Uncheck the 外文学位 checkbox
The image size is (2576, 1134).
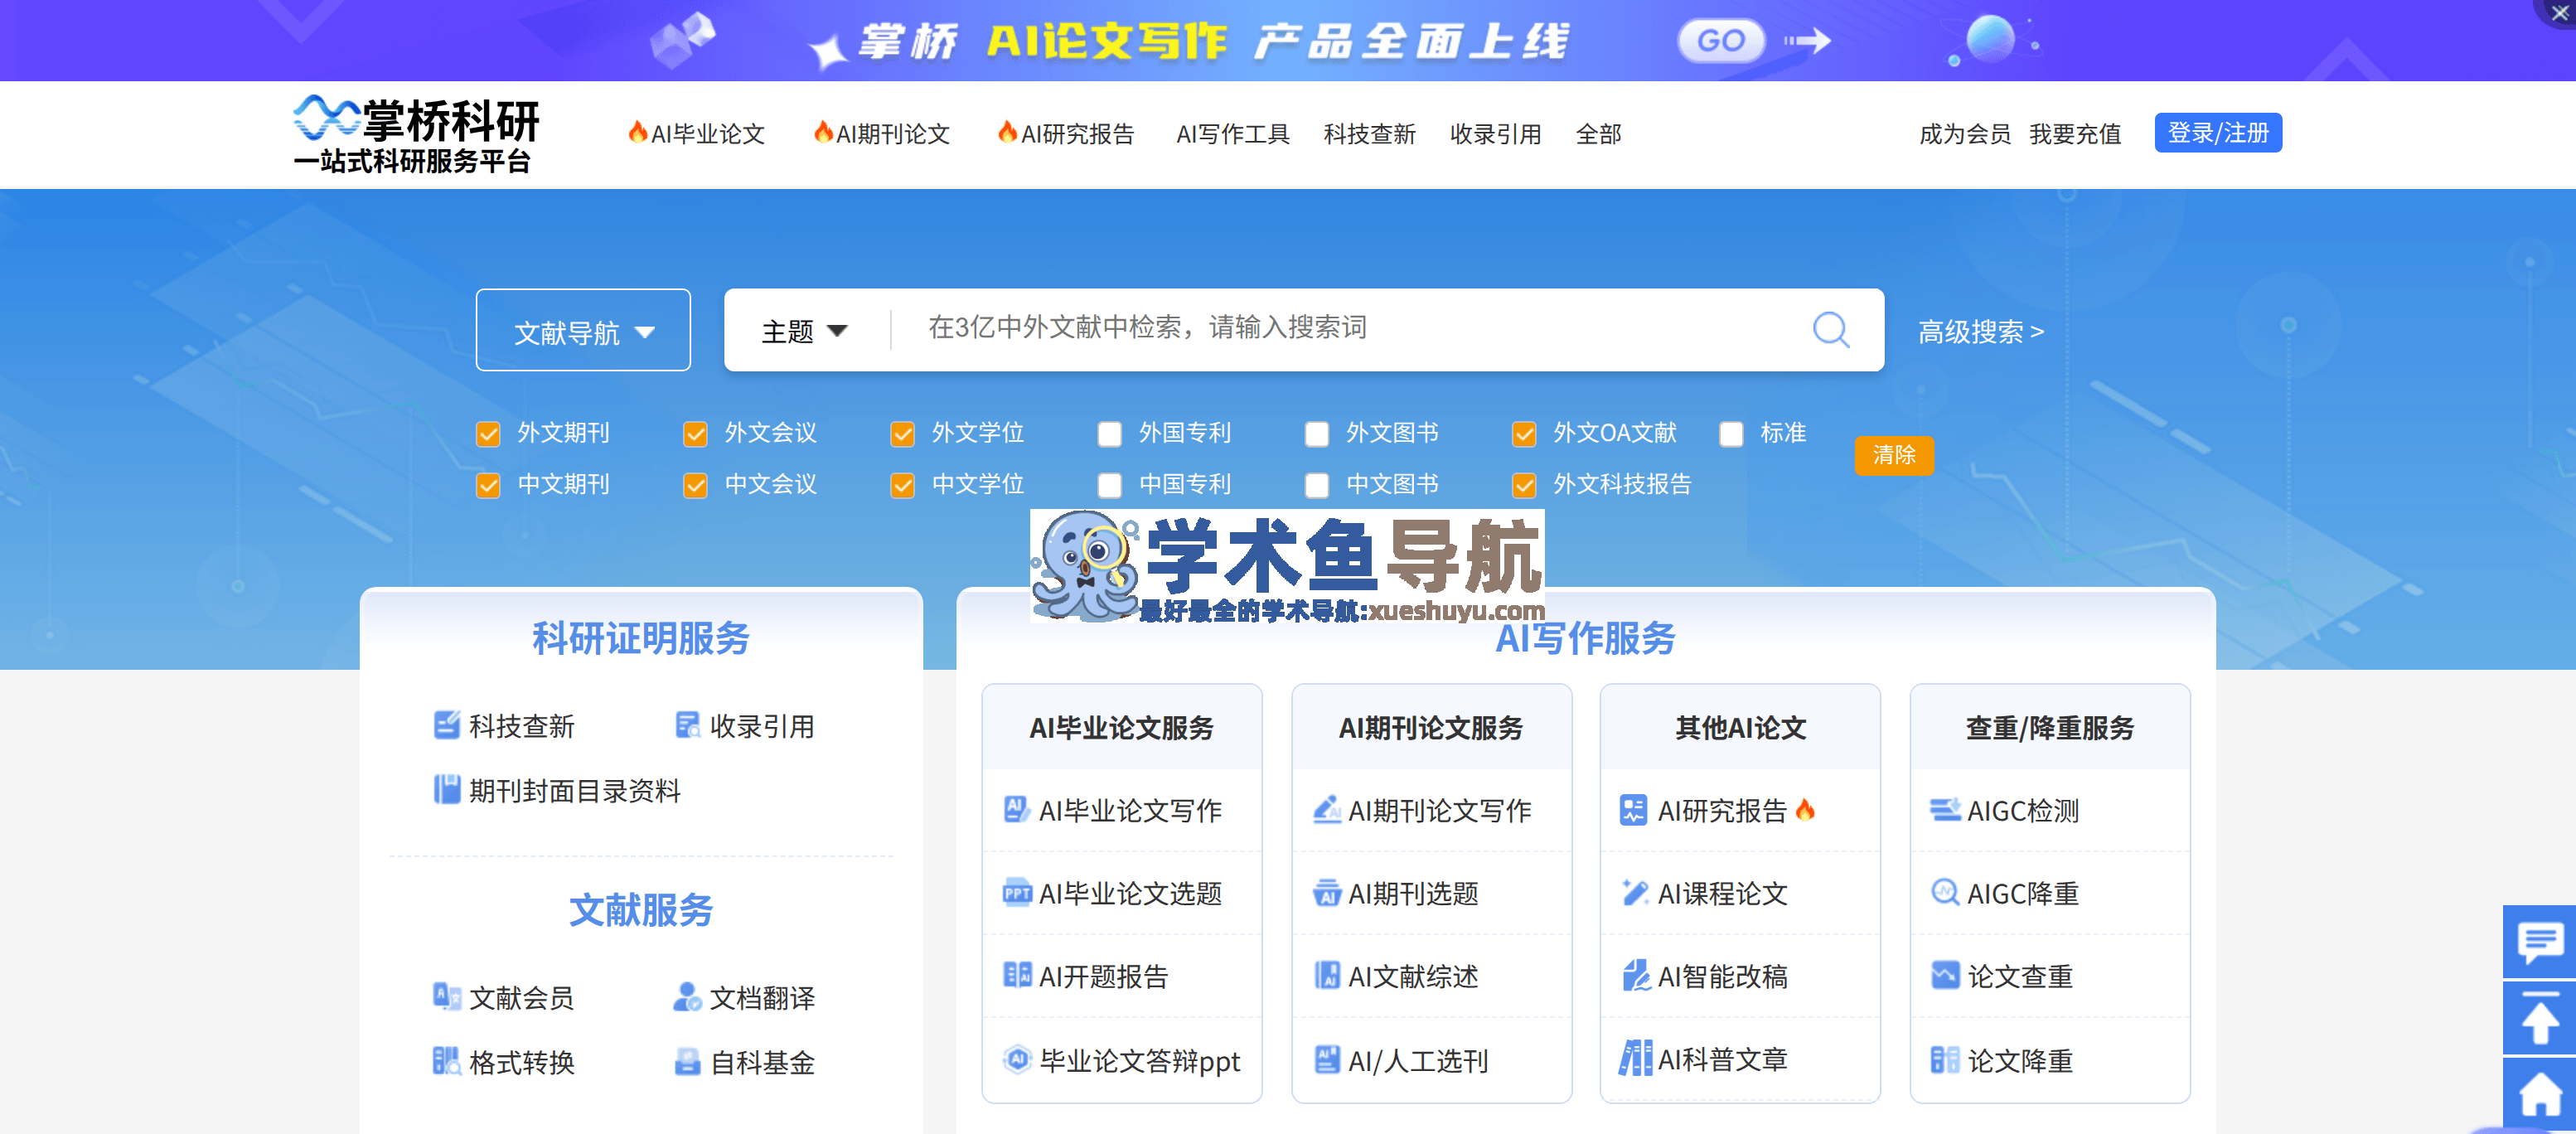(x=902, y=434)
